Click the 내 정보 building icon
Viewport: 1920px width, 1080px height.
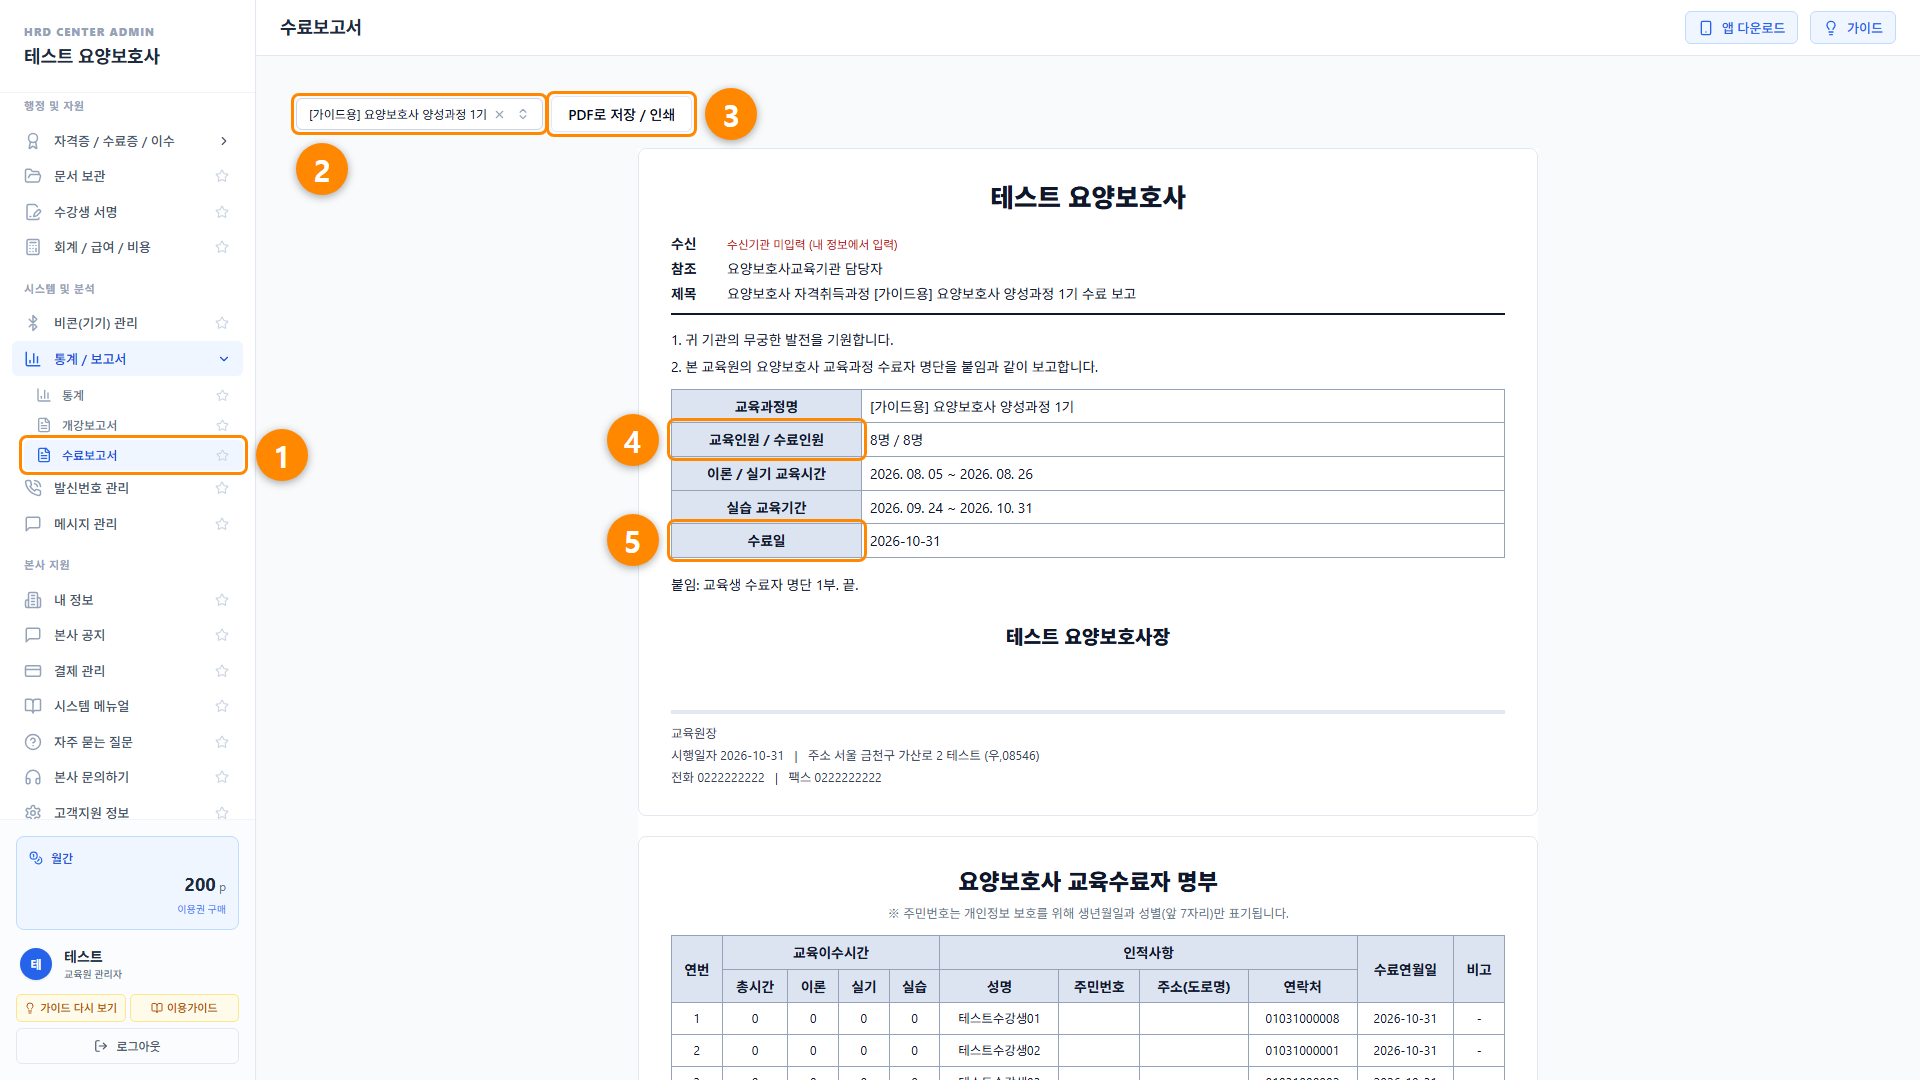[33, 600]
